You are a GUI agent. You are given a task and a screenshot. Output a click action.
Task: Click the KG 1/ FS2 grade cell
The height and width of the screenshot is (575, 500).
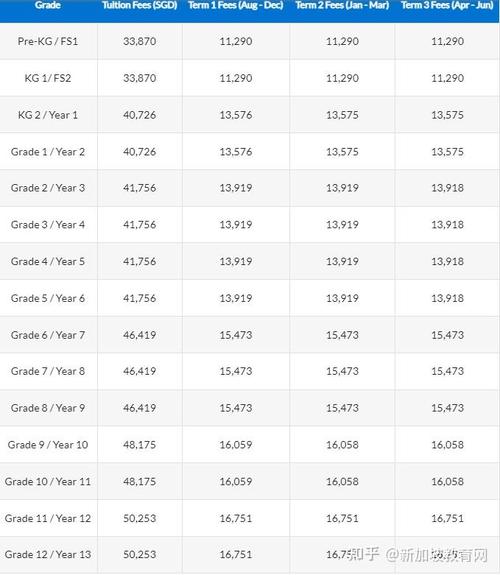pyautogui.click(x=48, y=78)
